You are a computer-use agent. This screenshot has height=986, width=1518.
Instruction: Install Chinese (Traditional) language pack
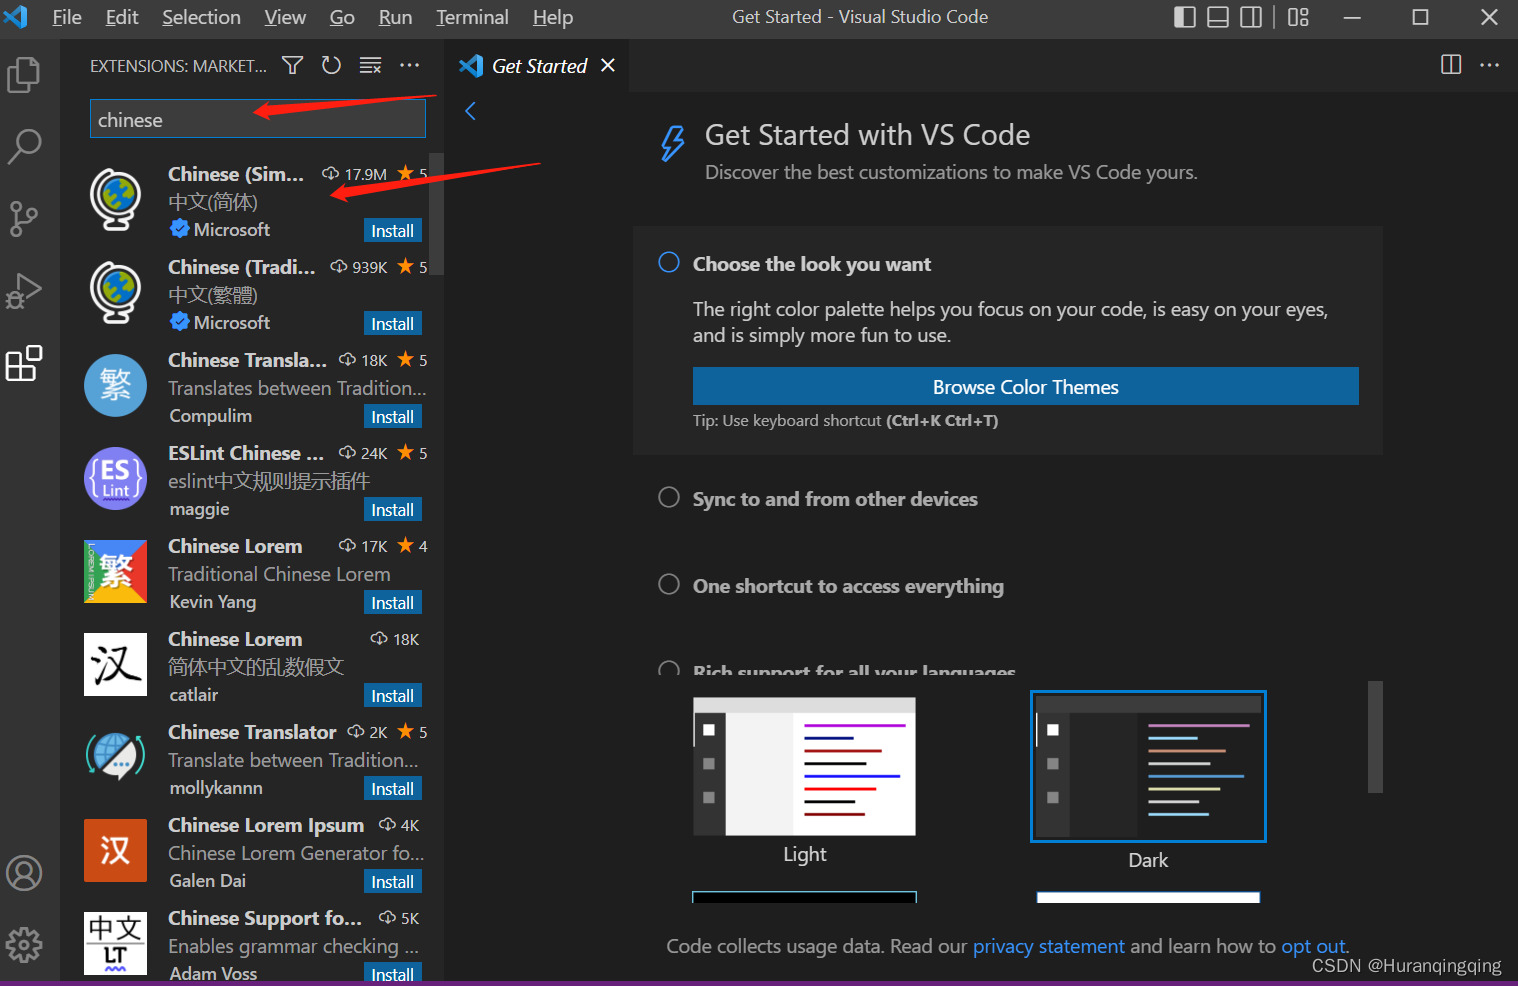(392, 324)
